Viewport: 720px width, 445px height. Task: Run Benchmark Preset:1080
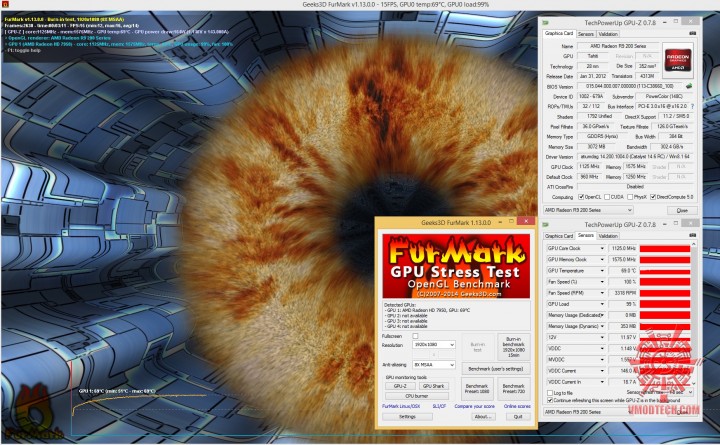(477, 389)
